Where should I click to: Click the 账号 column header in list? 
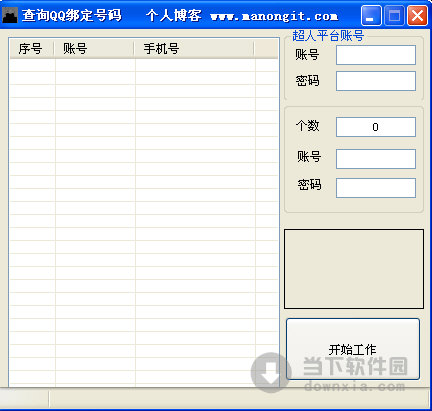94,49
